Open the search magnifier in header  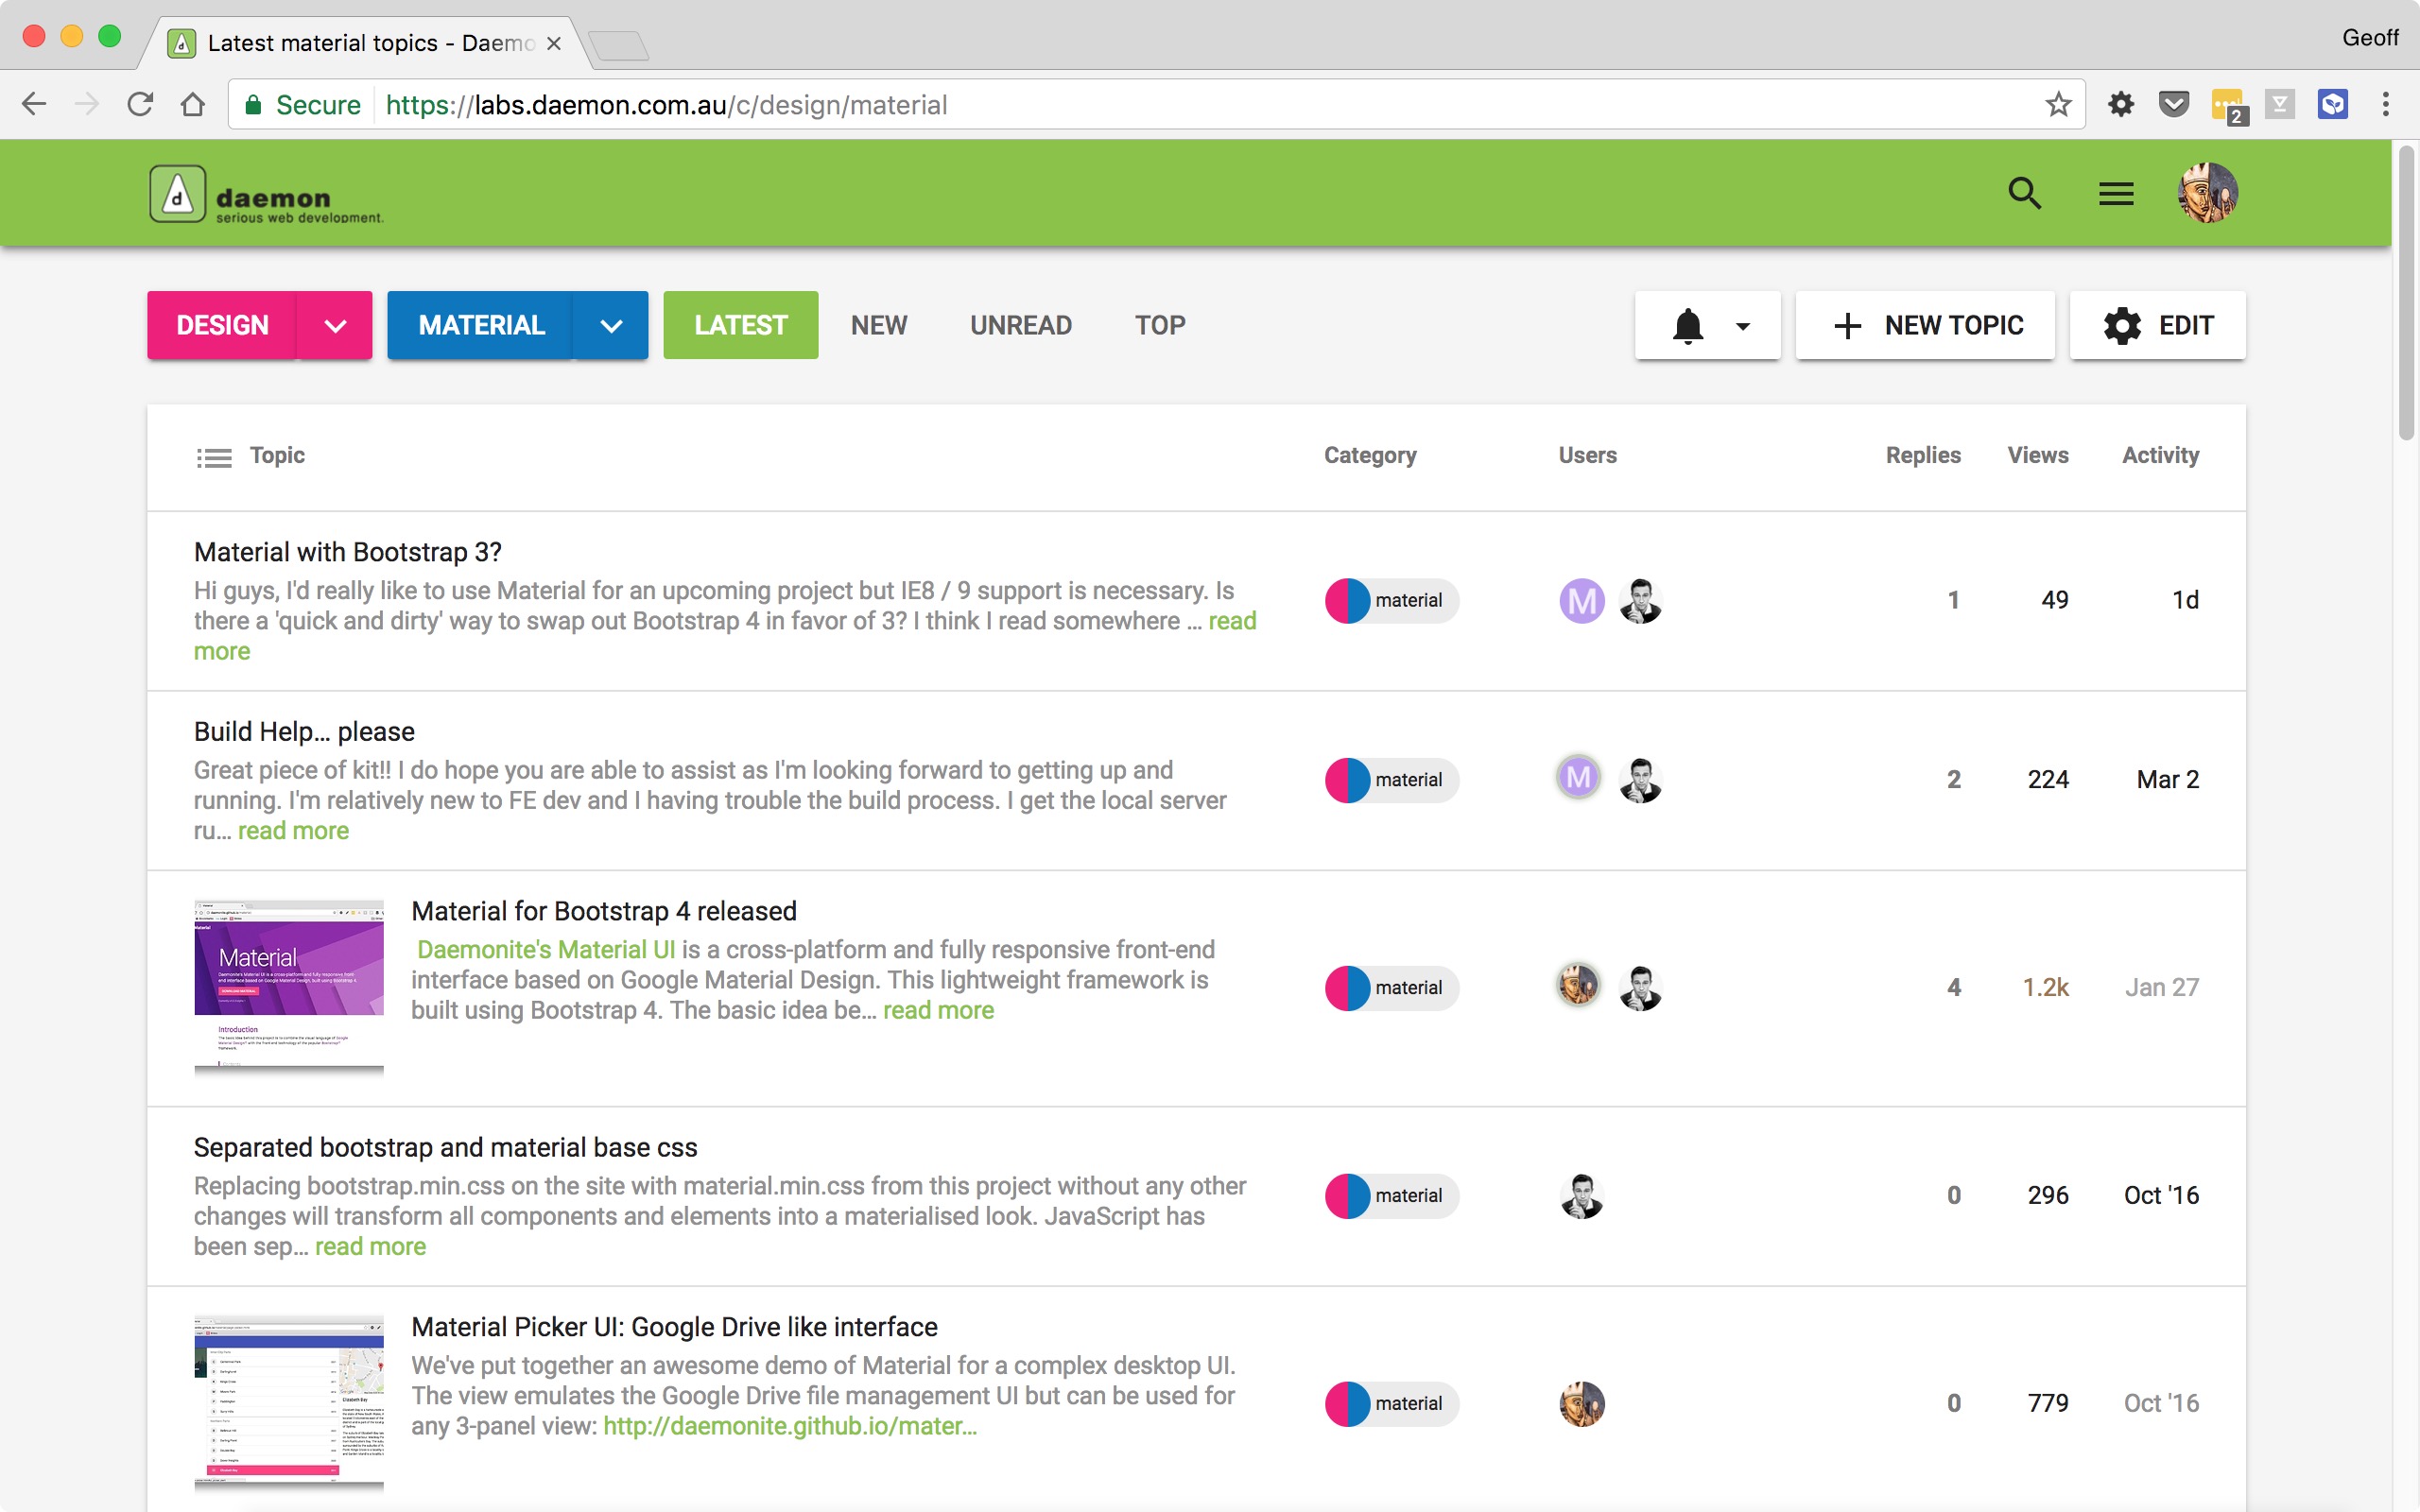click(x=2024, y=193)
